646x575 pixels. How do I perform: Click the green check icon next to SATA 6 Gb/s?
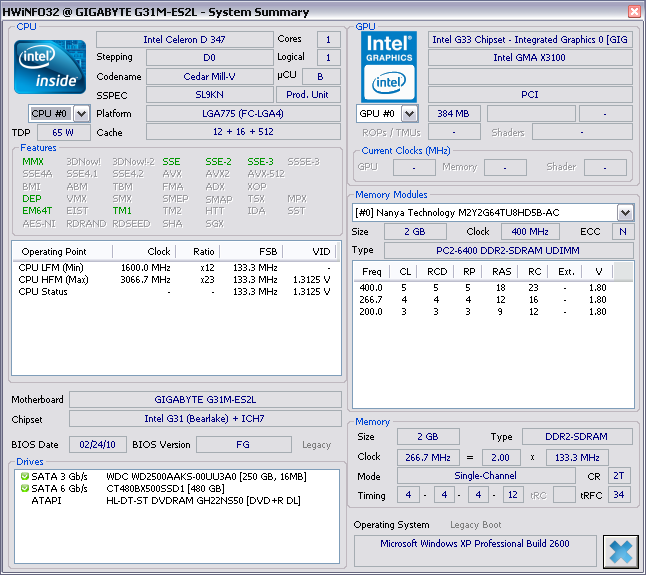pyautogui.click(x=25, y=488)
